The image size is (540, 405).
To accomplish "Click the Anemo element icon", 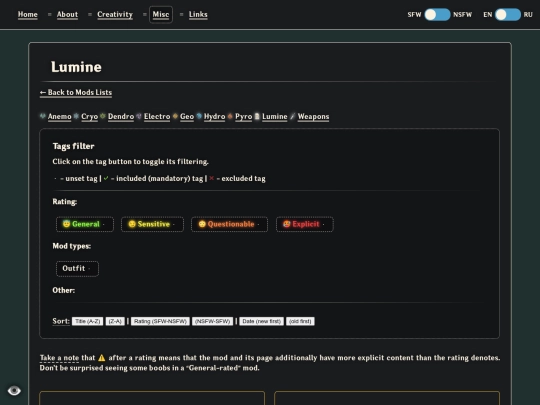I will tap(43, 116).
